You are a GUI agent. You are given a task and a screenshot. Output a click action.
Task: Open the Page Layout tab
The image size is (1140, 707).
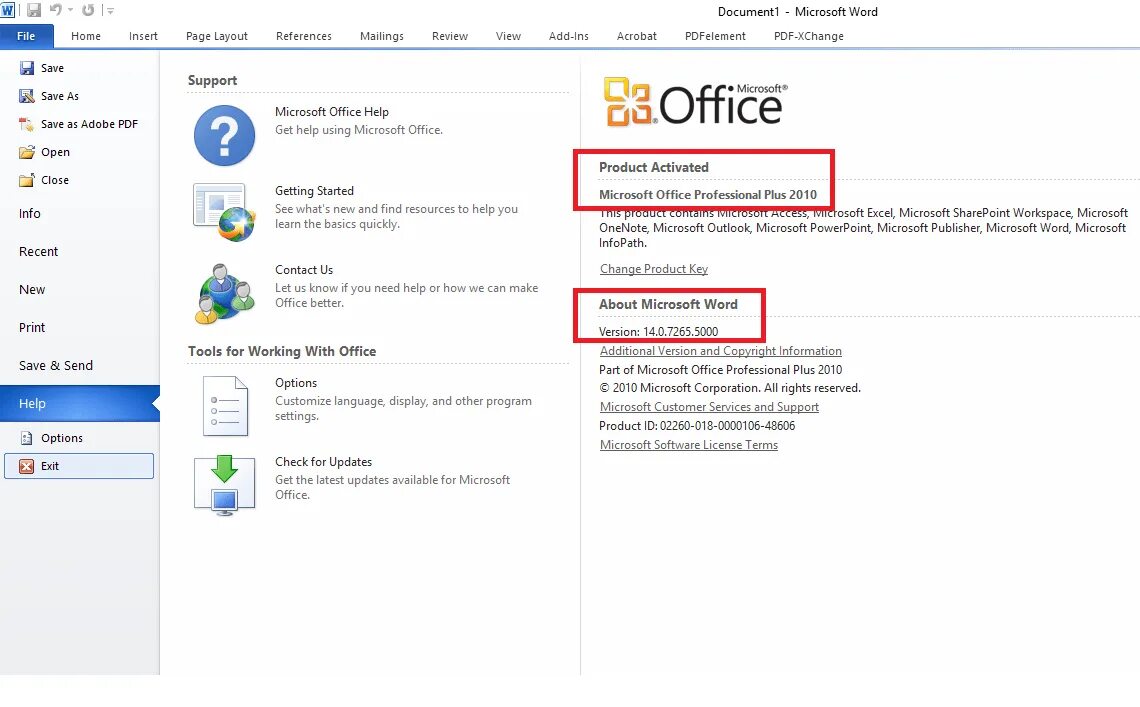click(217, 36)
